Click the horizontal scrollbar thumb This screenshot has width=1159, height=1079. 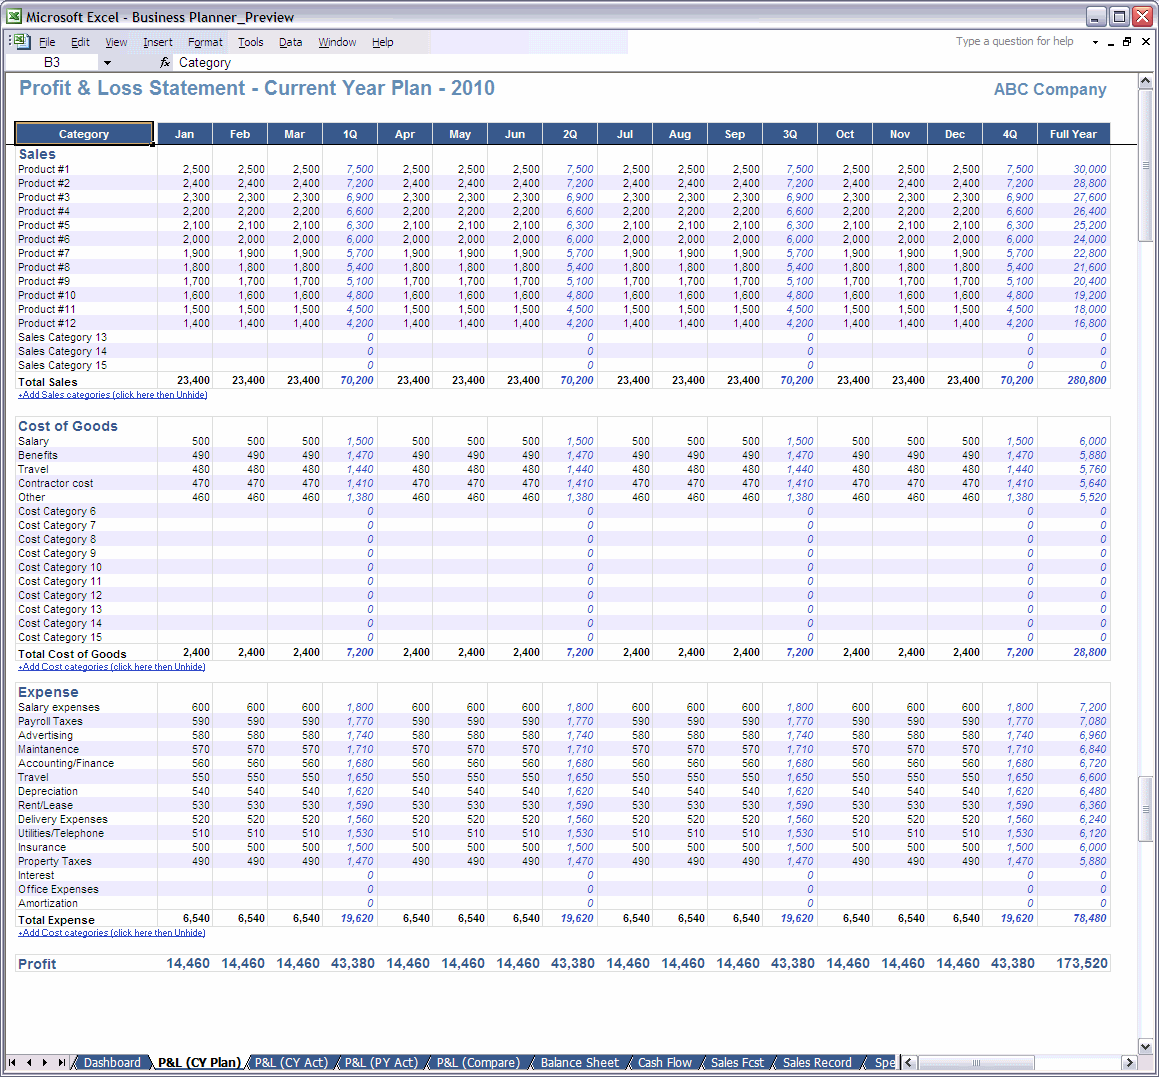coord(976,1063)
